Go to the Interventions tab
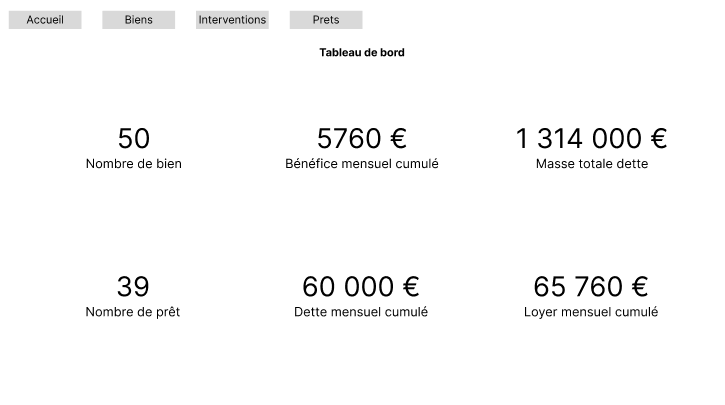725x405 pixels. pos(232,20)
